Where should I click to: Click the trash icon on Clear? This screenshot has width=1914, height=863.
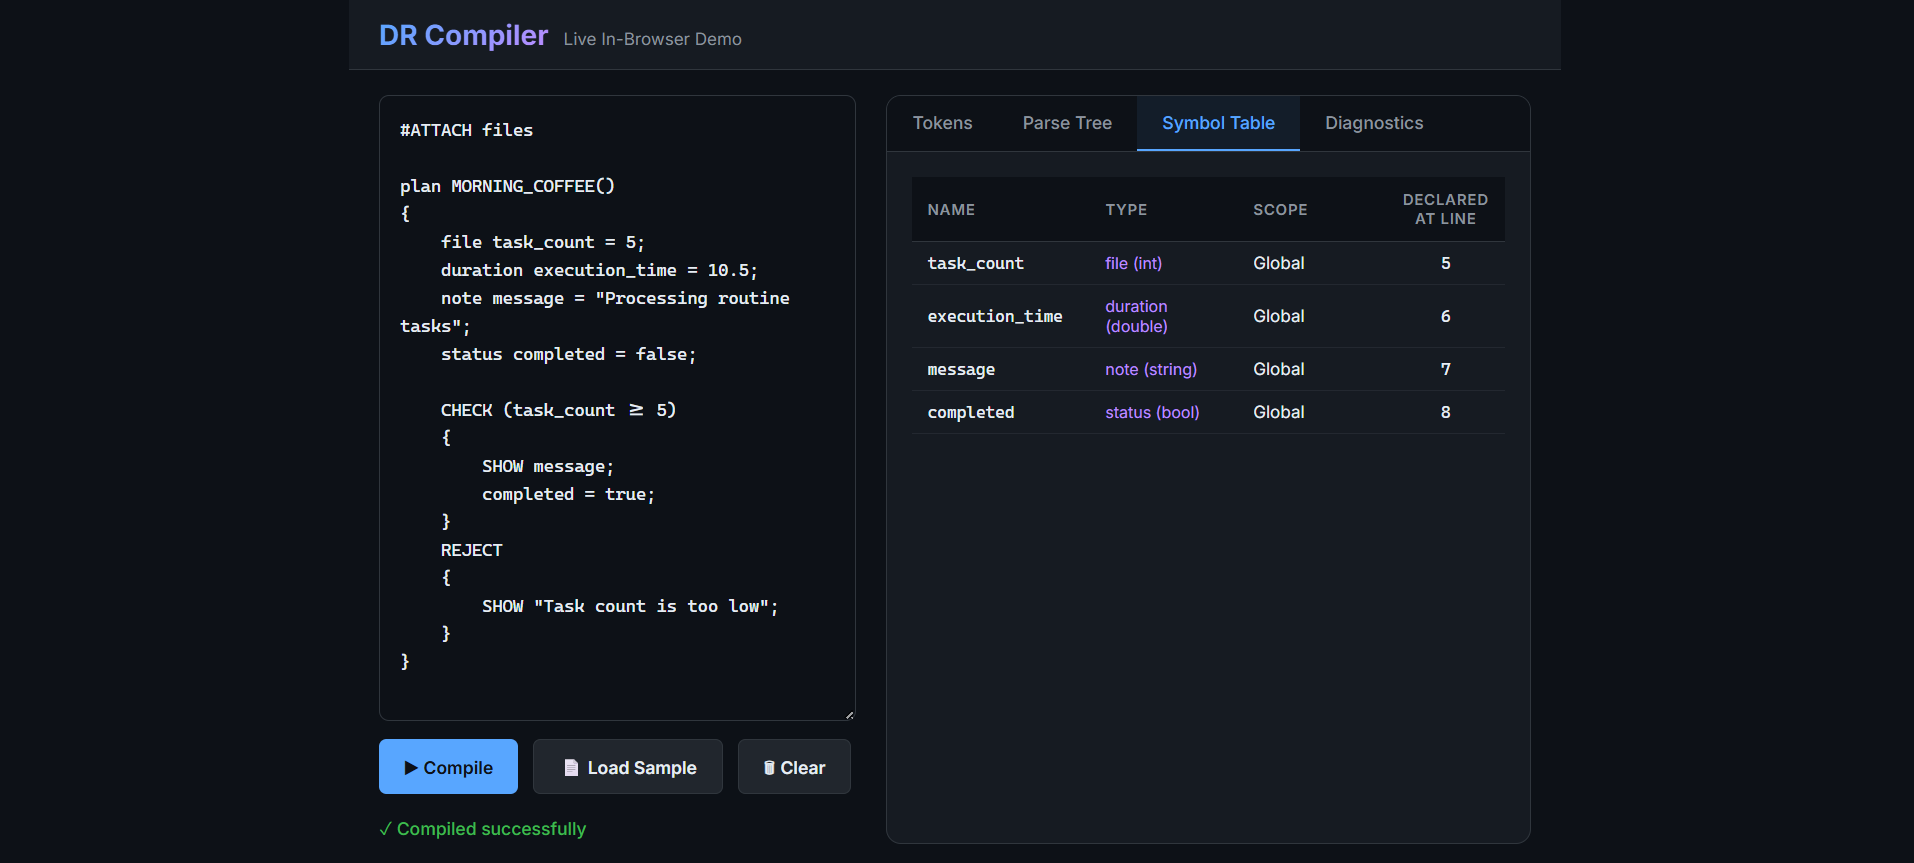click(x=769, y=768)
